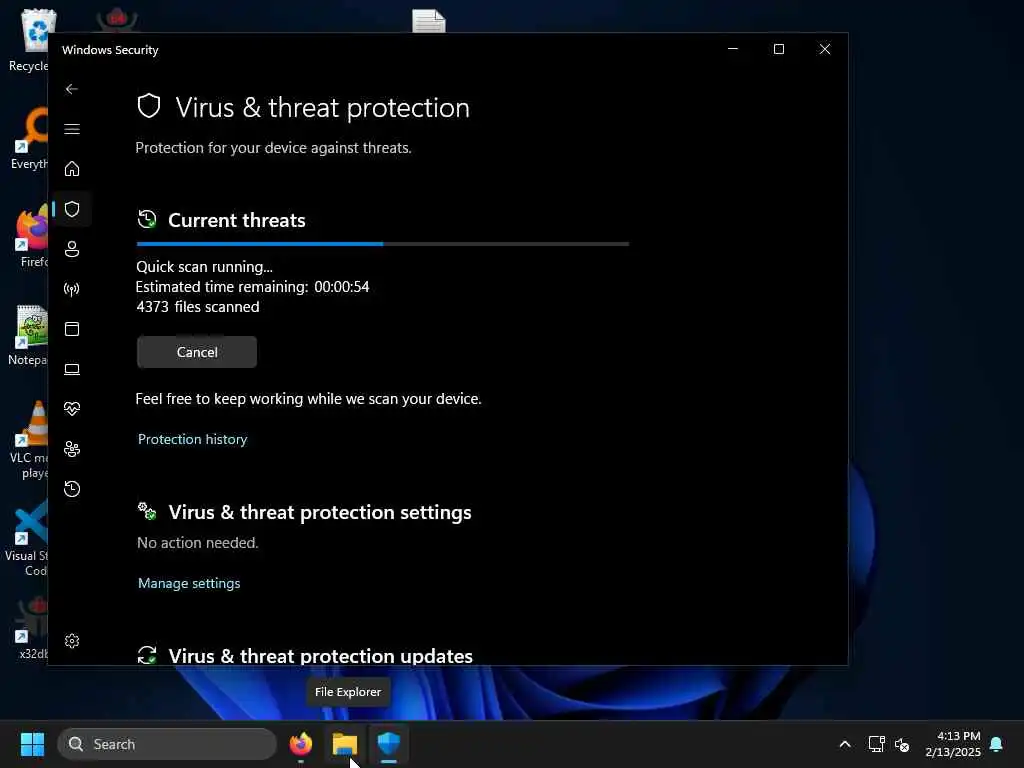Click the quick scan progress bar

coord(383,244)
